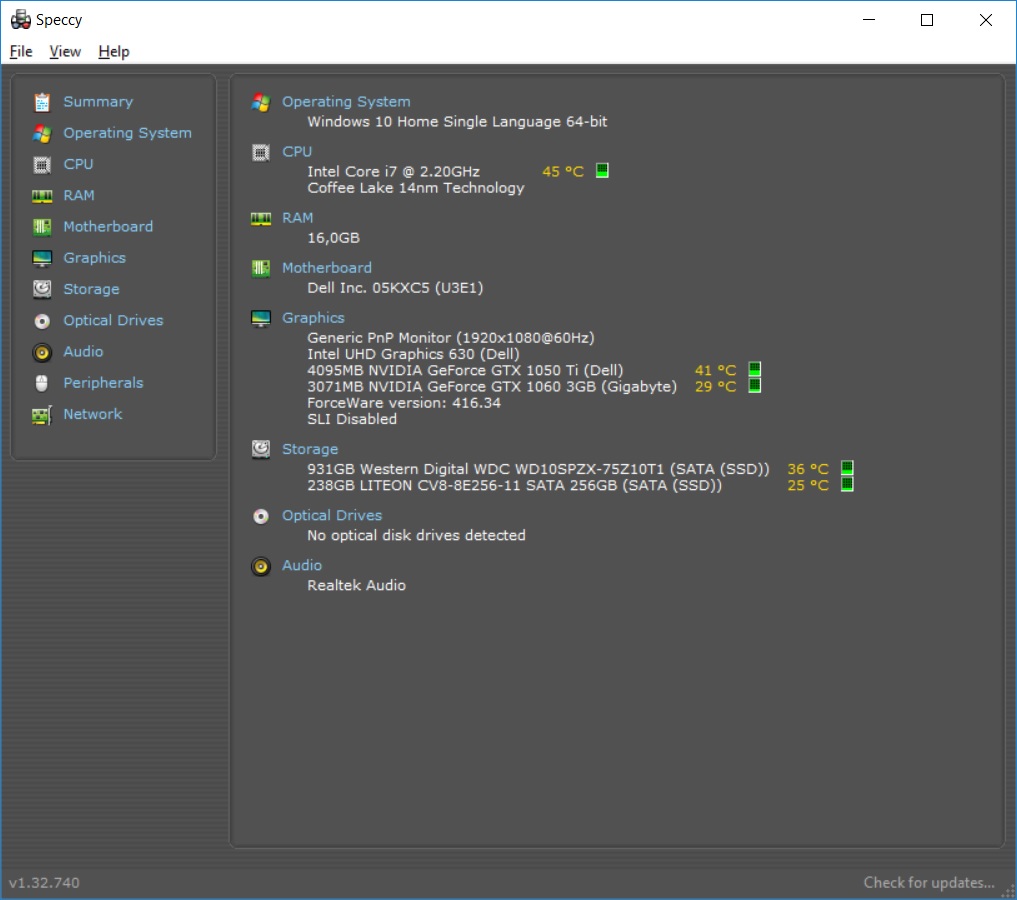Image resolution: width=1017 pixels, height=900 pixels.
Task: Click the version label v1.32.740
Action: [x=44, y=882]
